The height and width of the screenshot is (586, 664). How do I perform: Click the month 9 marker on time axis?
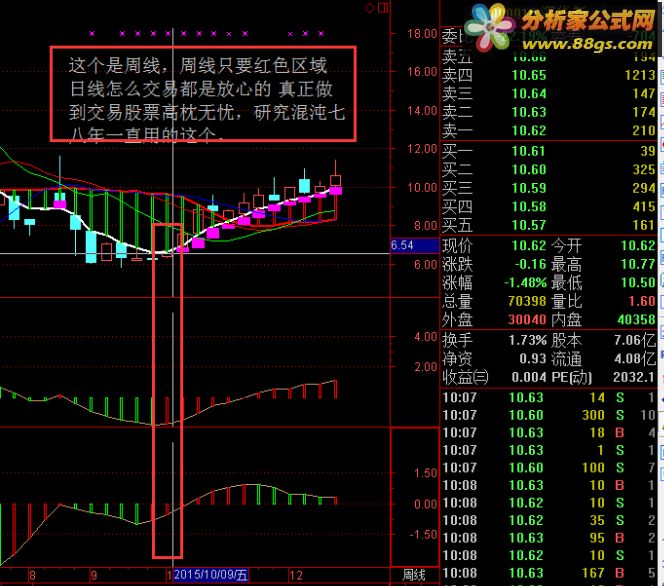tap(94, 575)
